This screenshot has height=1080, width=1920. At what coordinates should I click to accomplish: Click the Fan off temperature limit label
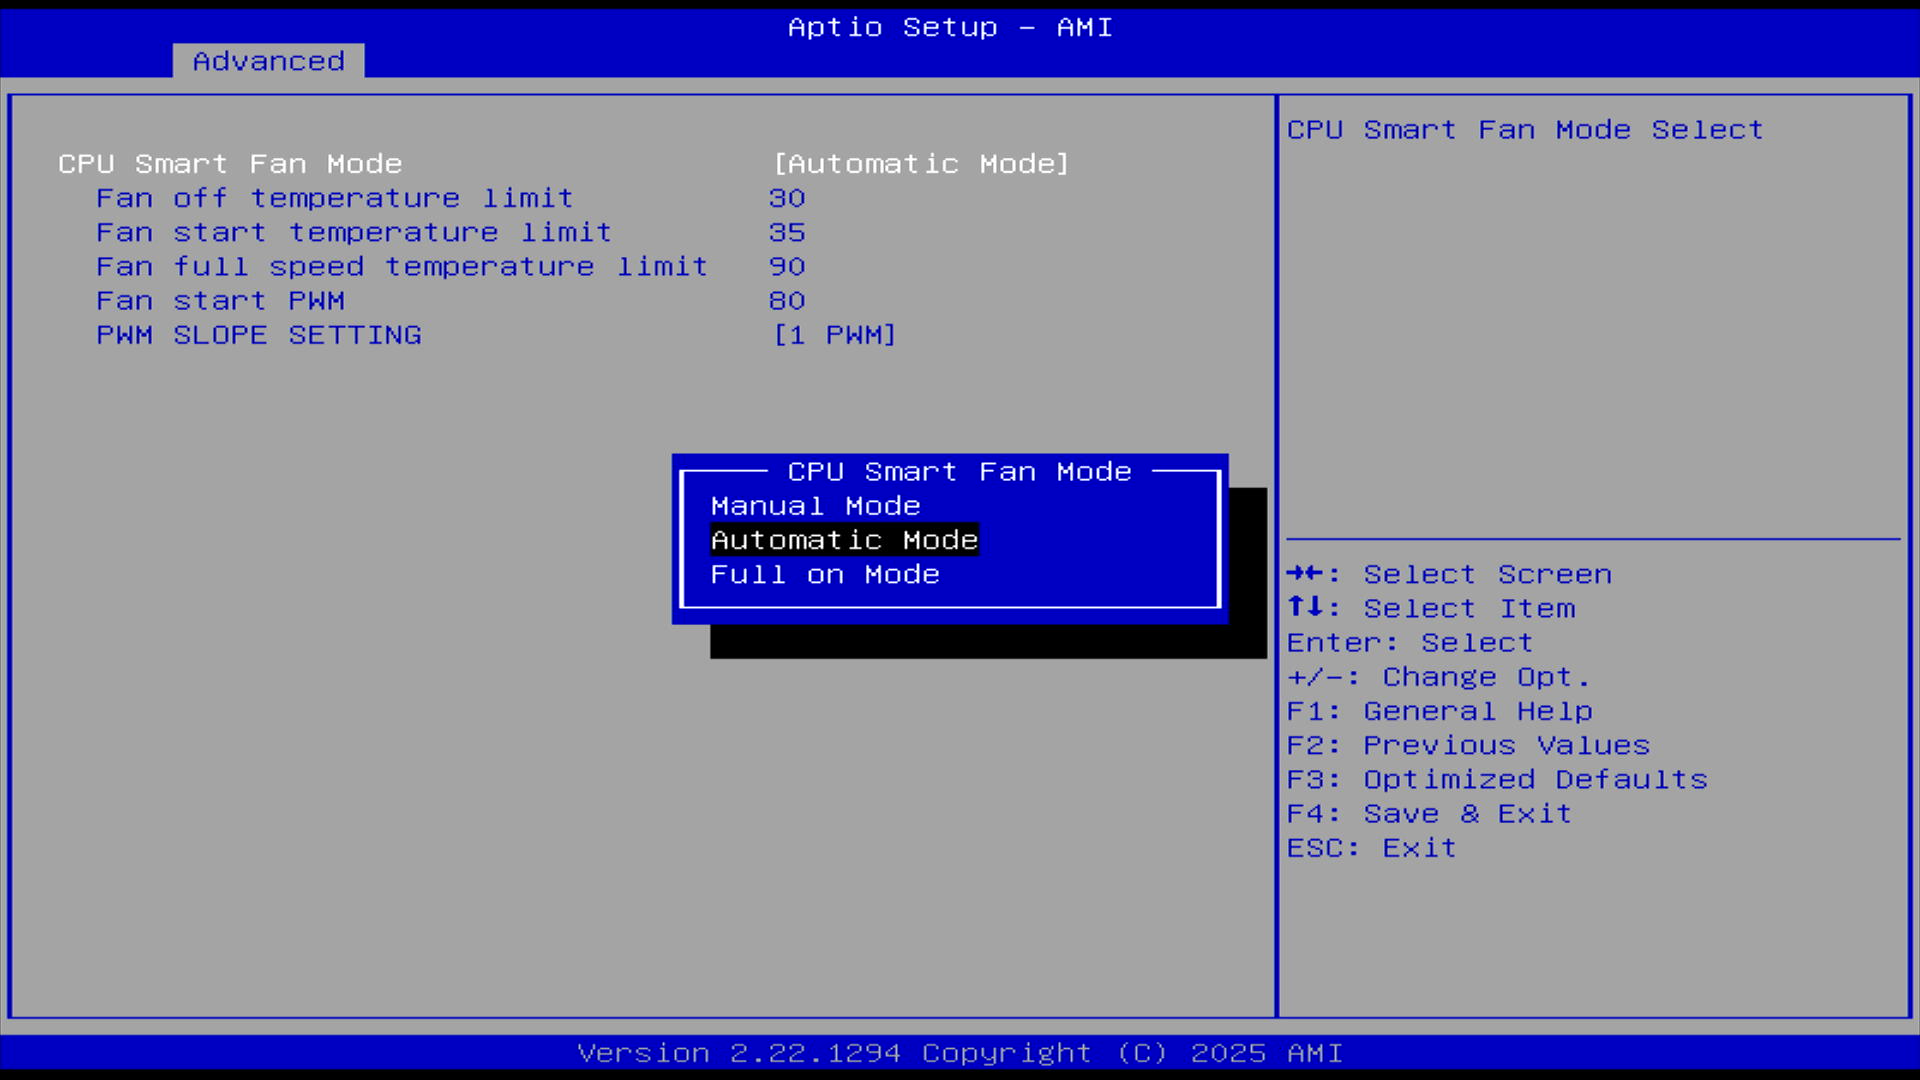335,198
